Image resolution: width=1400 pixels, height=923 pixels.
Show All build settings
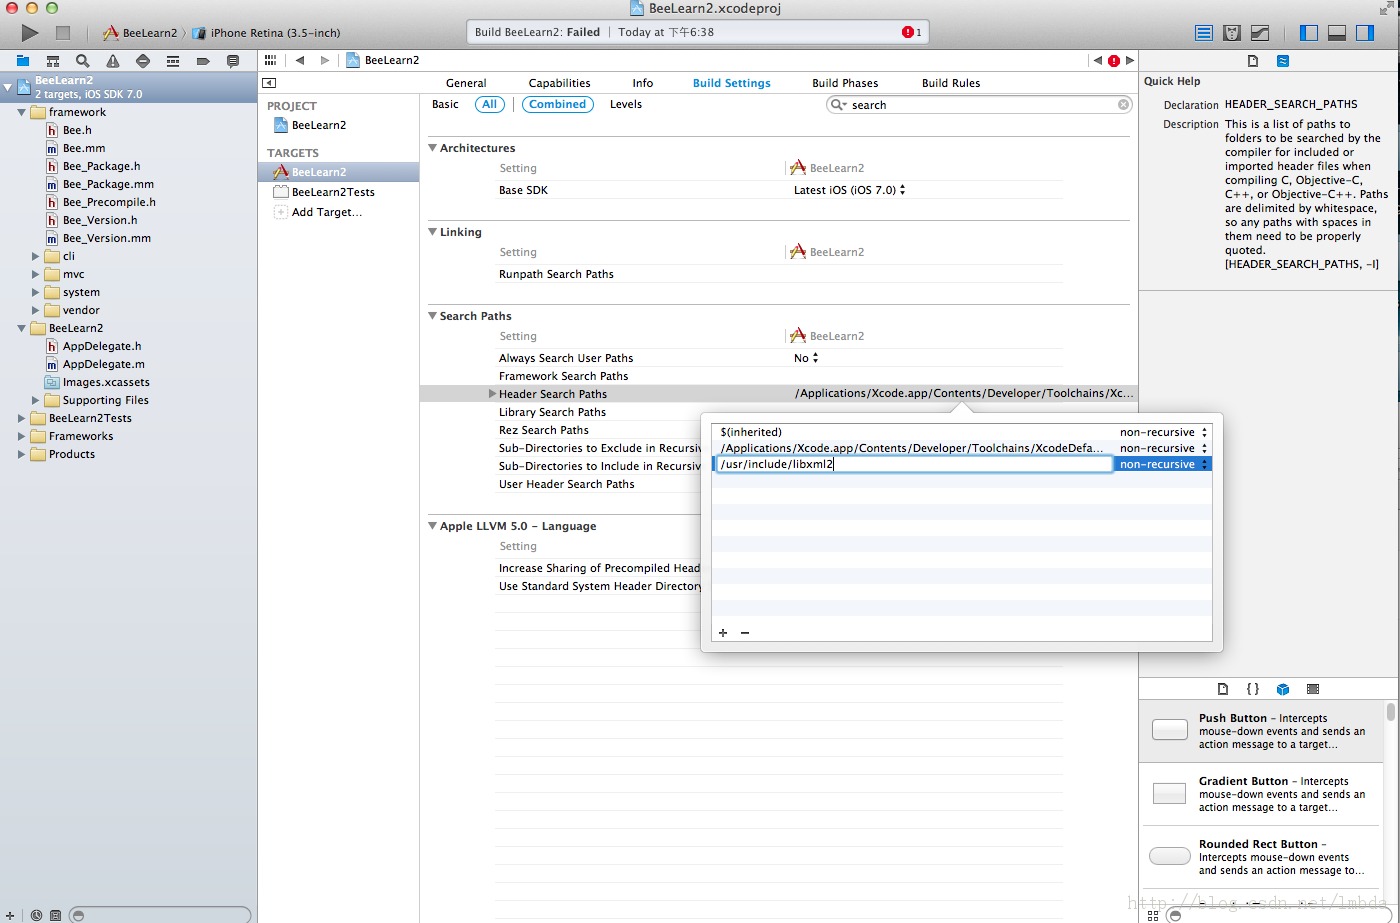click(x=489, y=104)
